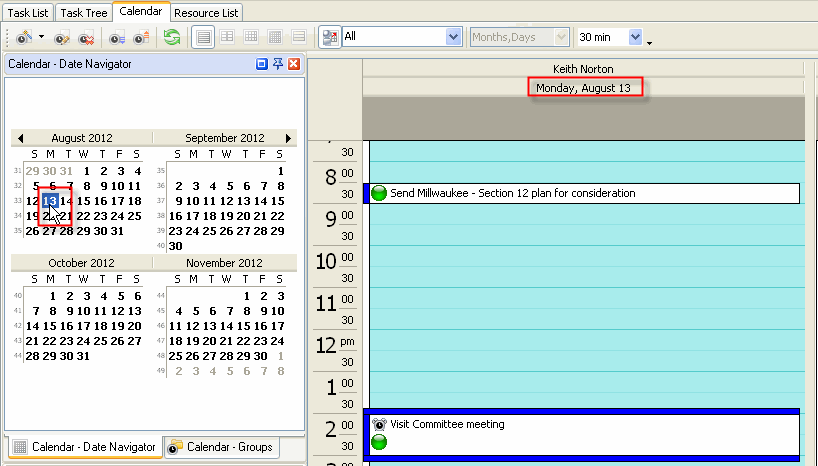Click the edit task pencil icon
Screen dimensions: 818x466
[x=62, y=37]
